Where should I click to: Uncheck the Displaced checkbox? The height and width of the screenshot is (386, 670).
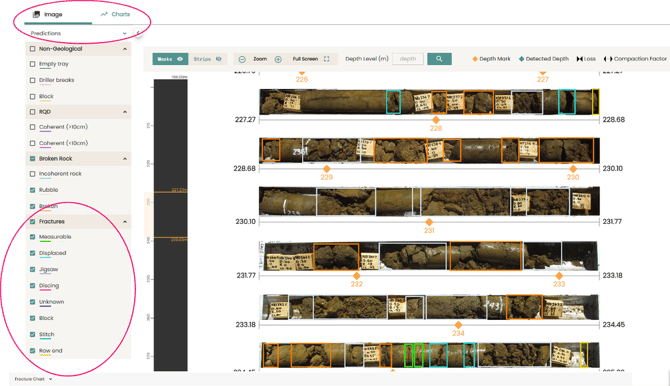[32, 253]
